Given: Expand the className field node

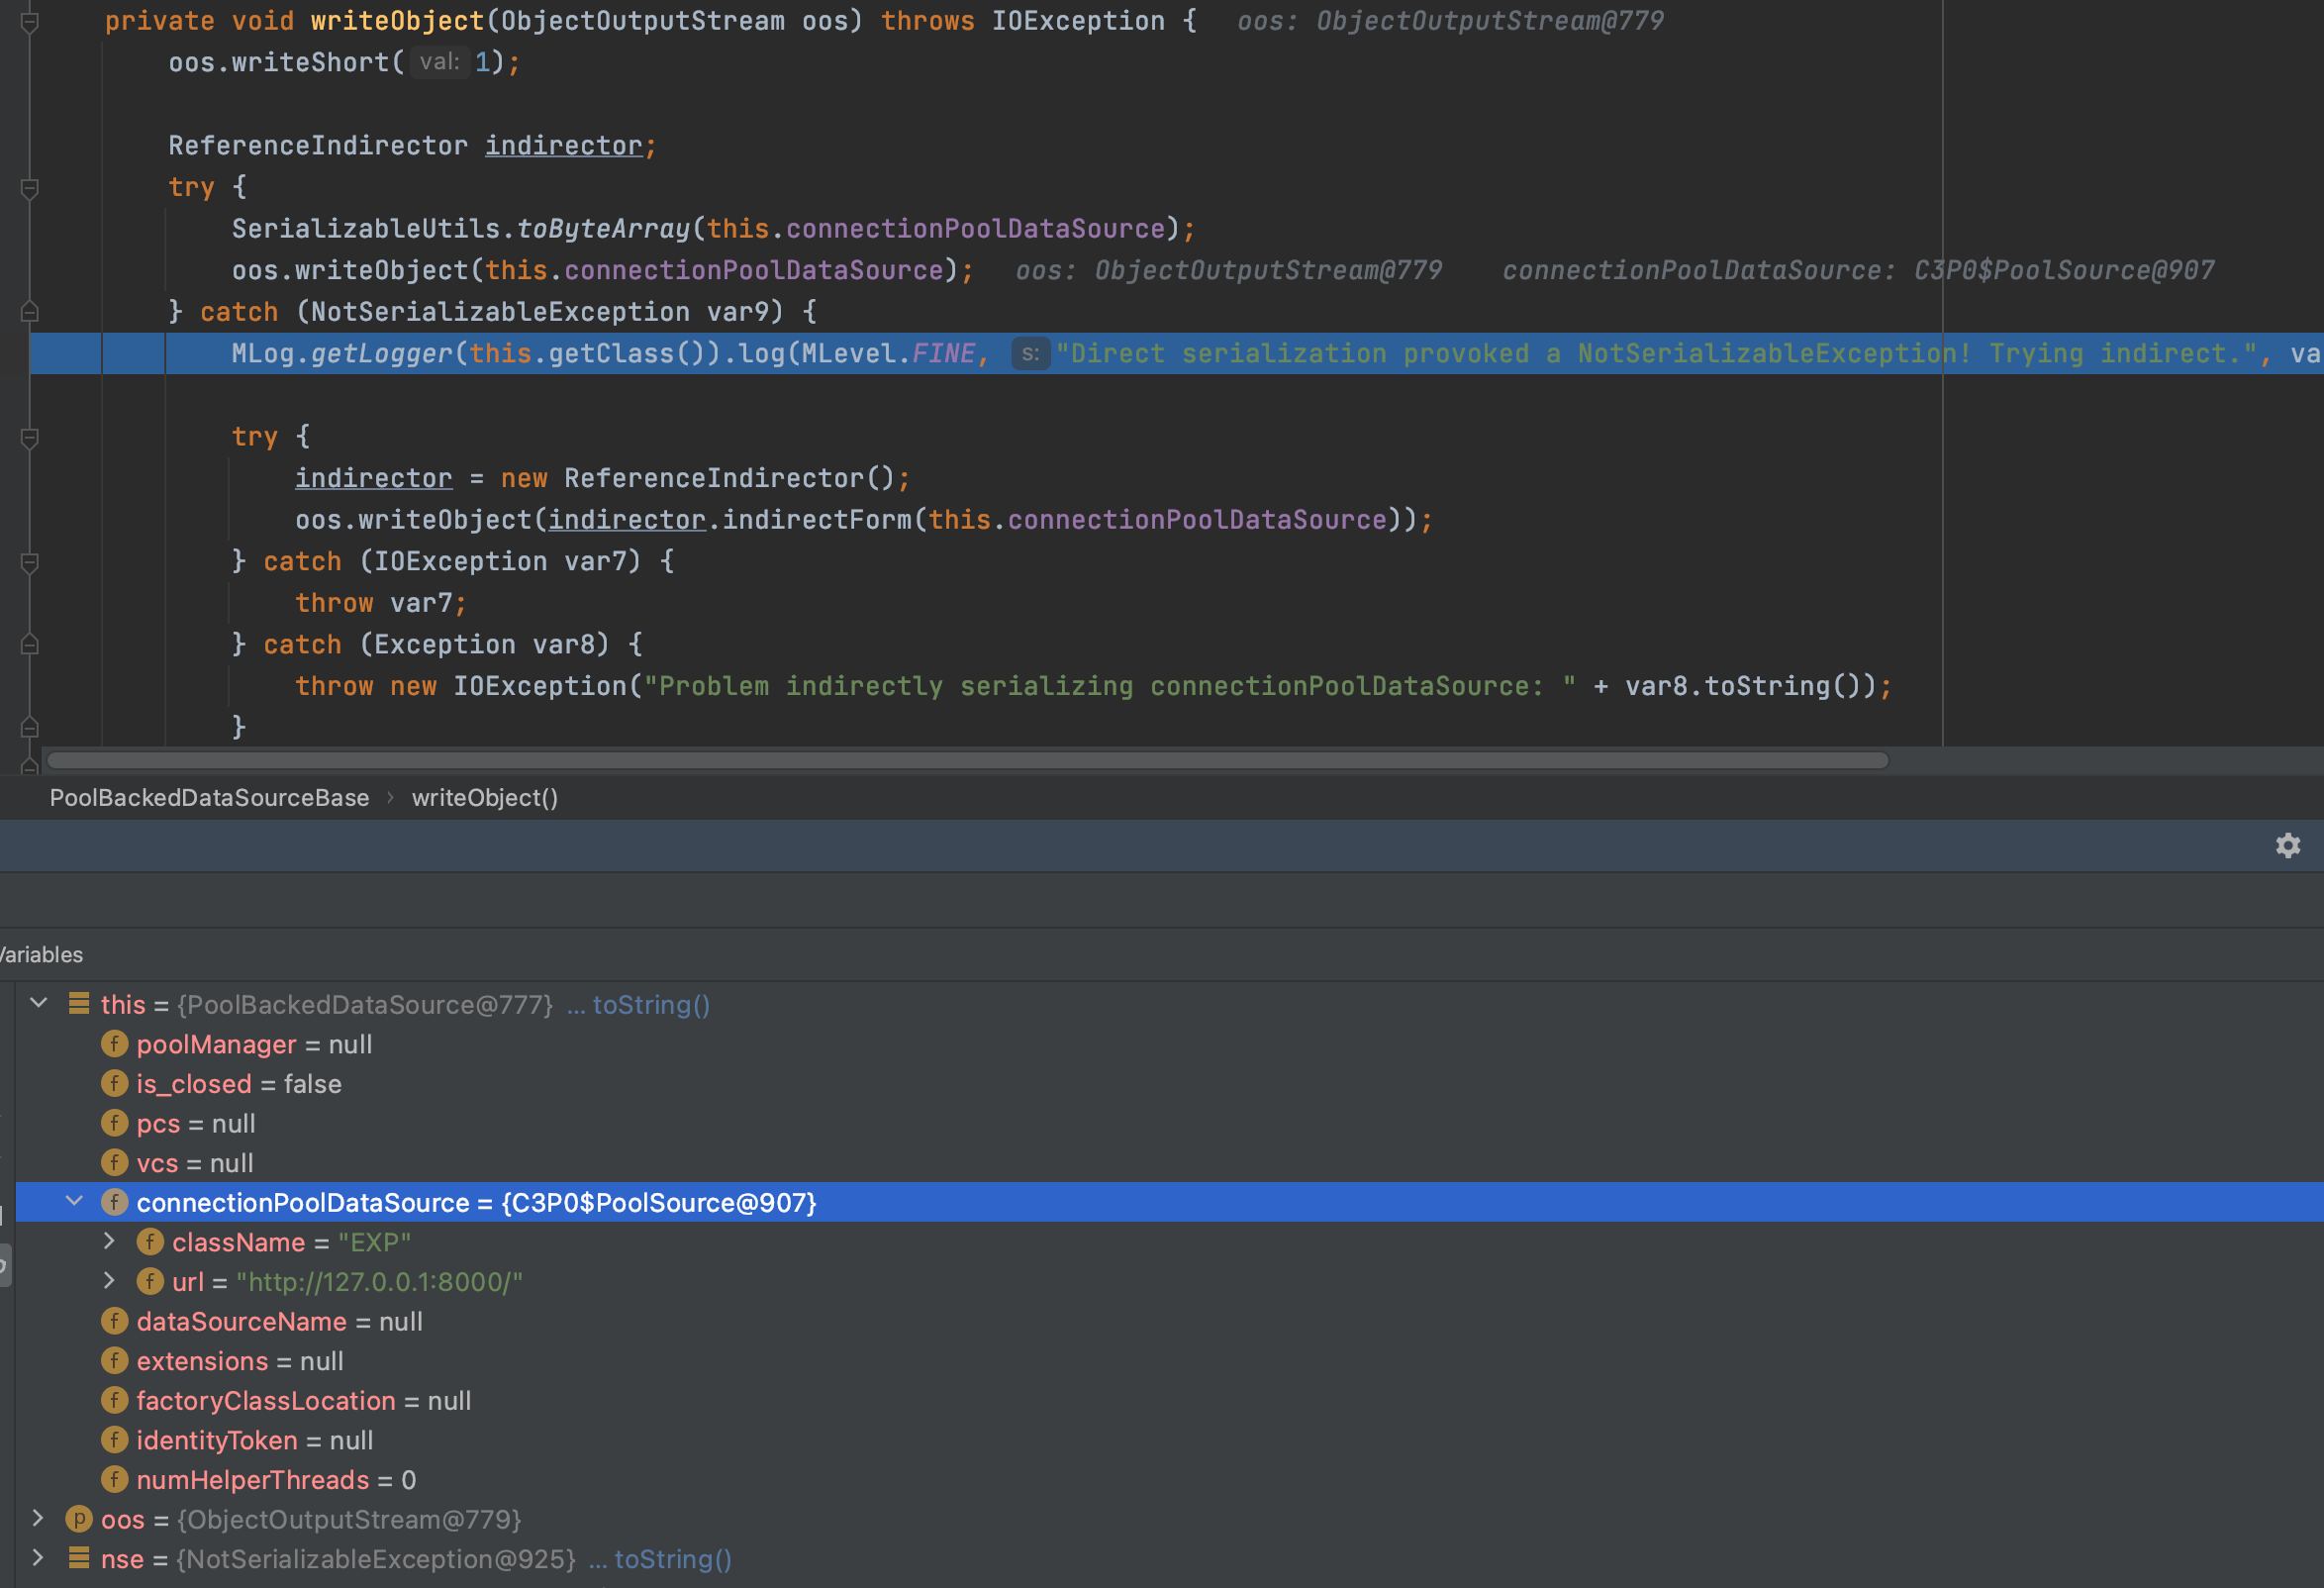Looking at the screenshot, I should (110, 1241).
